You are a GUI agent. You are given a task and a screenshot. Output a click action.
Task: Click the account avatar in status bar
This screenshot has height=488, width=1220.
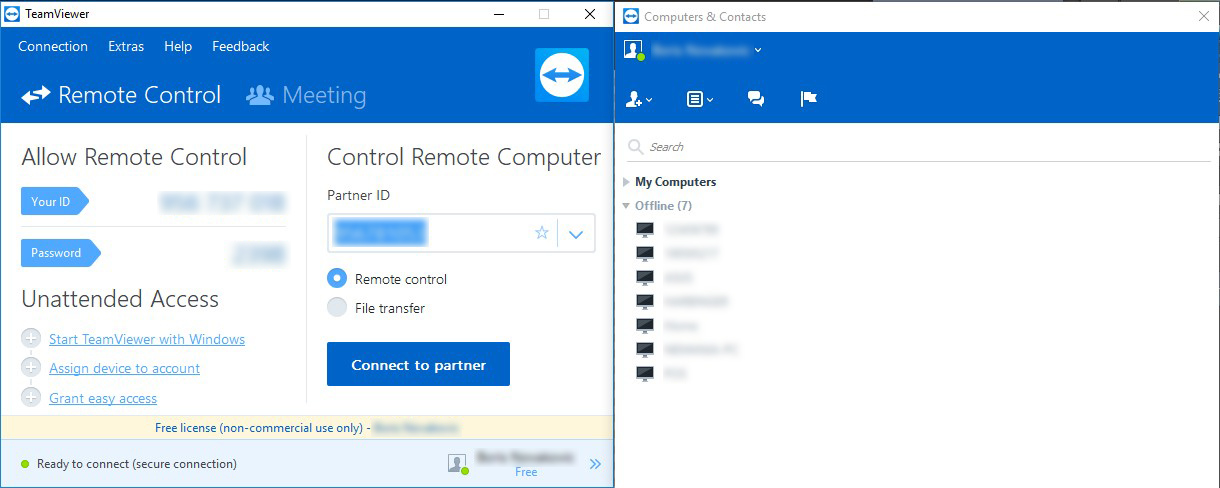click(x=457, y=463)
